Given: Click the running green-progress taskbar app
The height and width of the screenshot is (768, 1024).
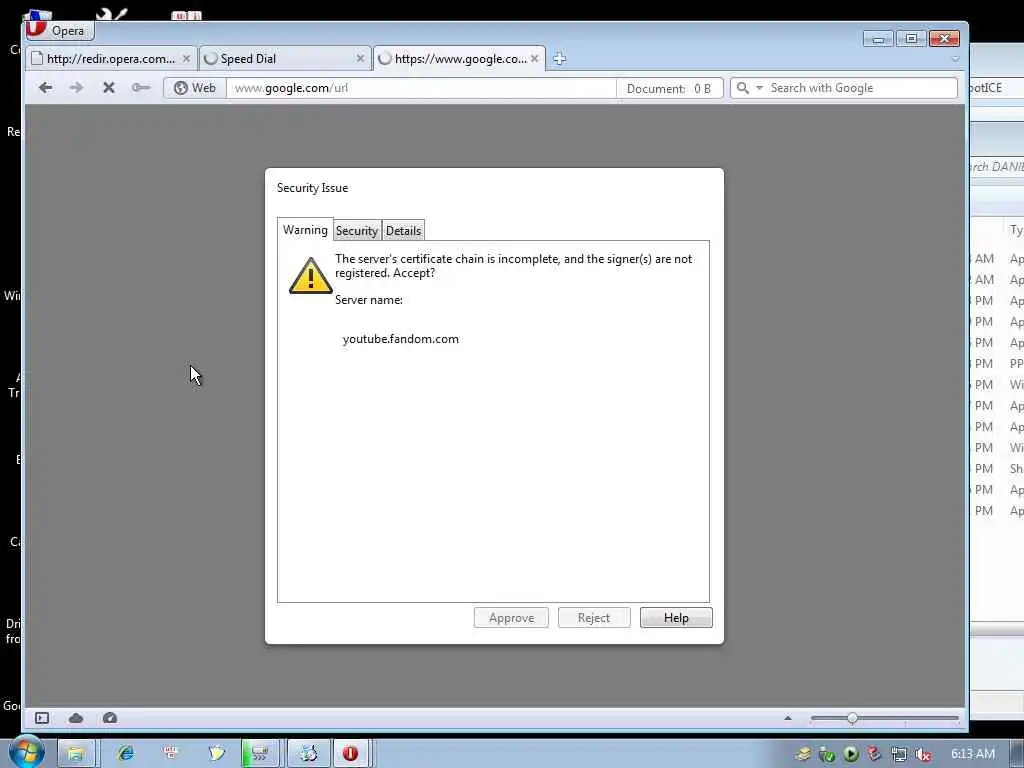Looking at the screenshot, I should coord(259,754).
